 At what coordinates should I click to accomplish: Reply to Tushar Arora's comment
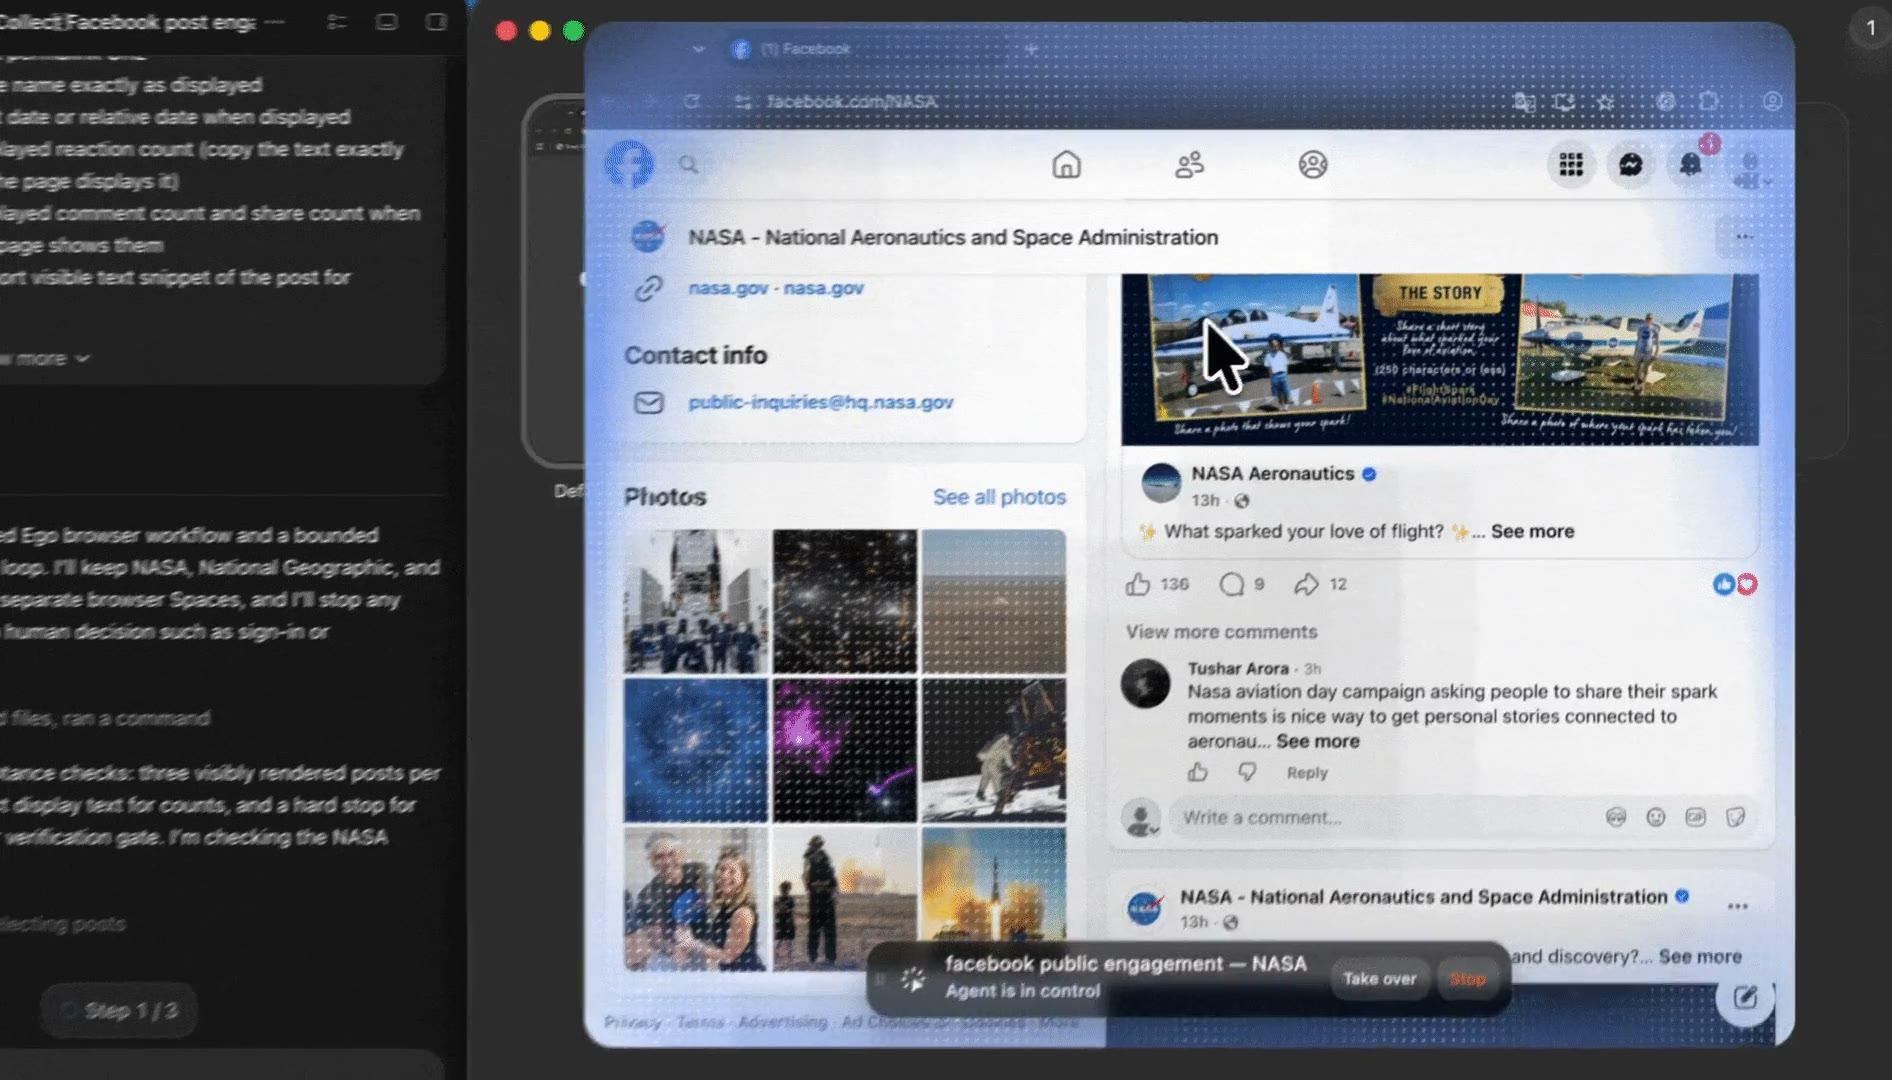coord(1307,773)
